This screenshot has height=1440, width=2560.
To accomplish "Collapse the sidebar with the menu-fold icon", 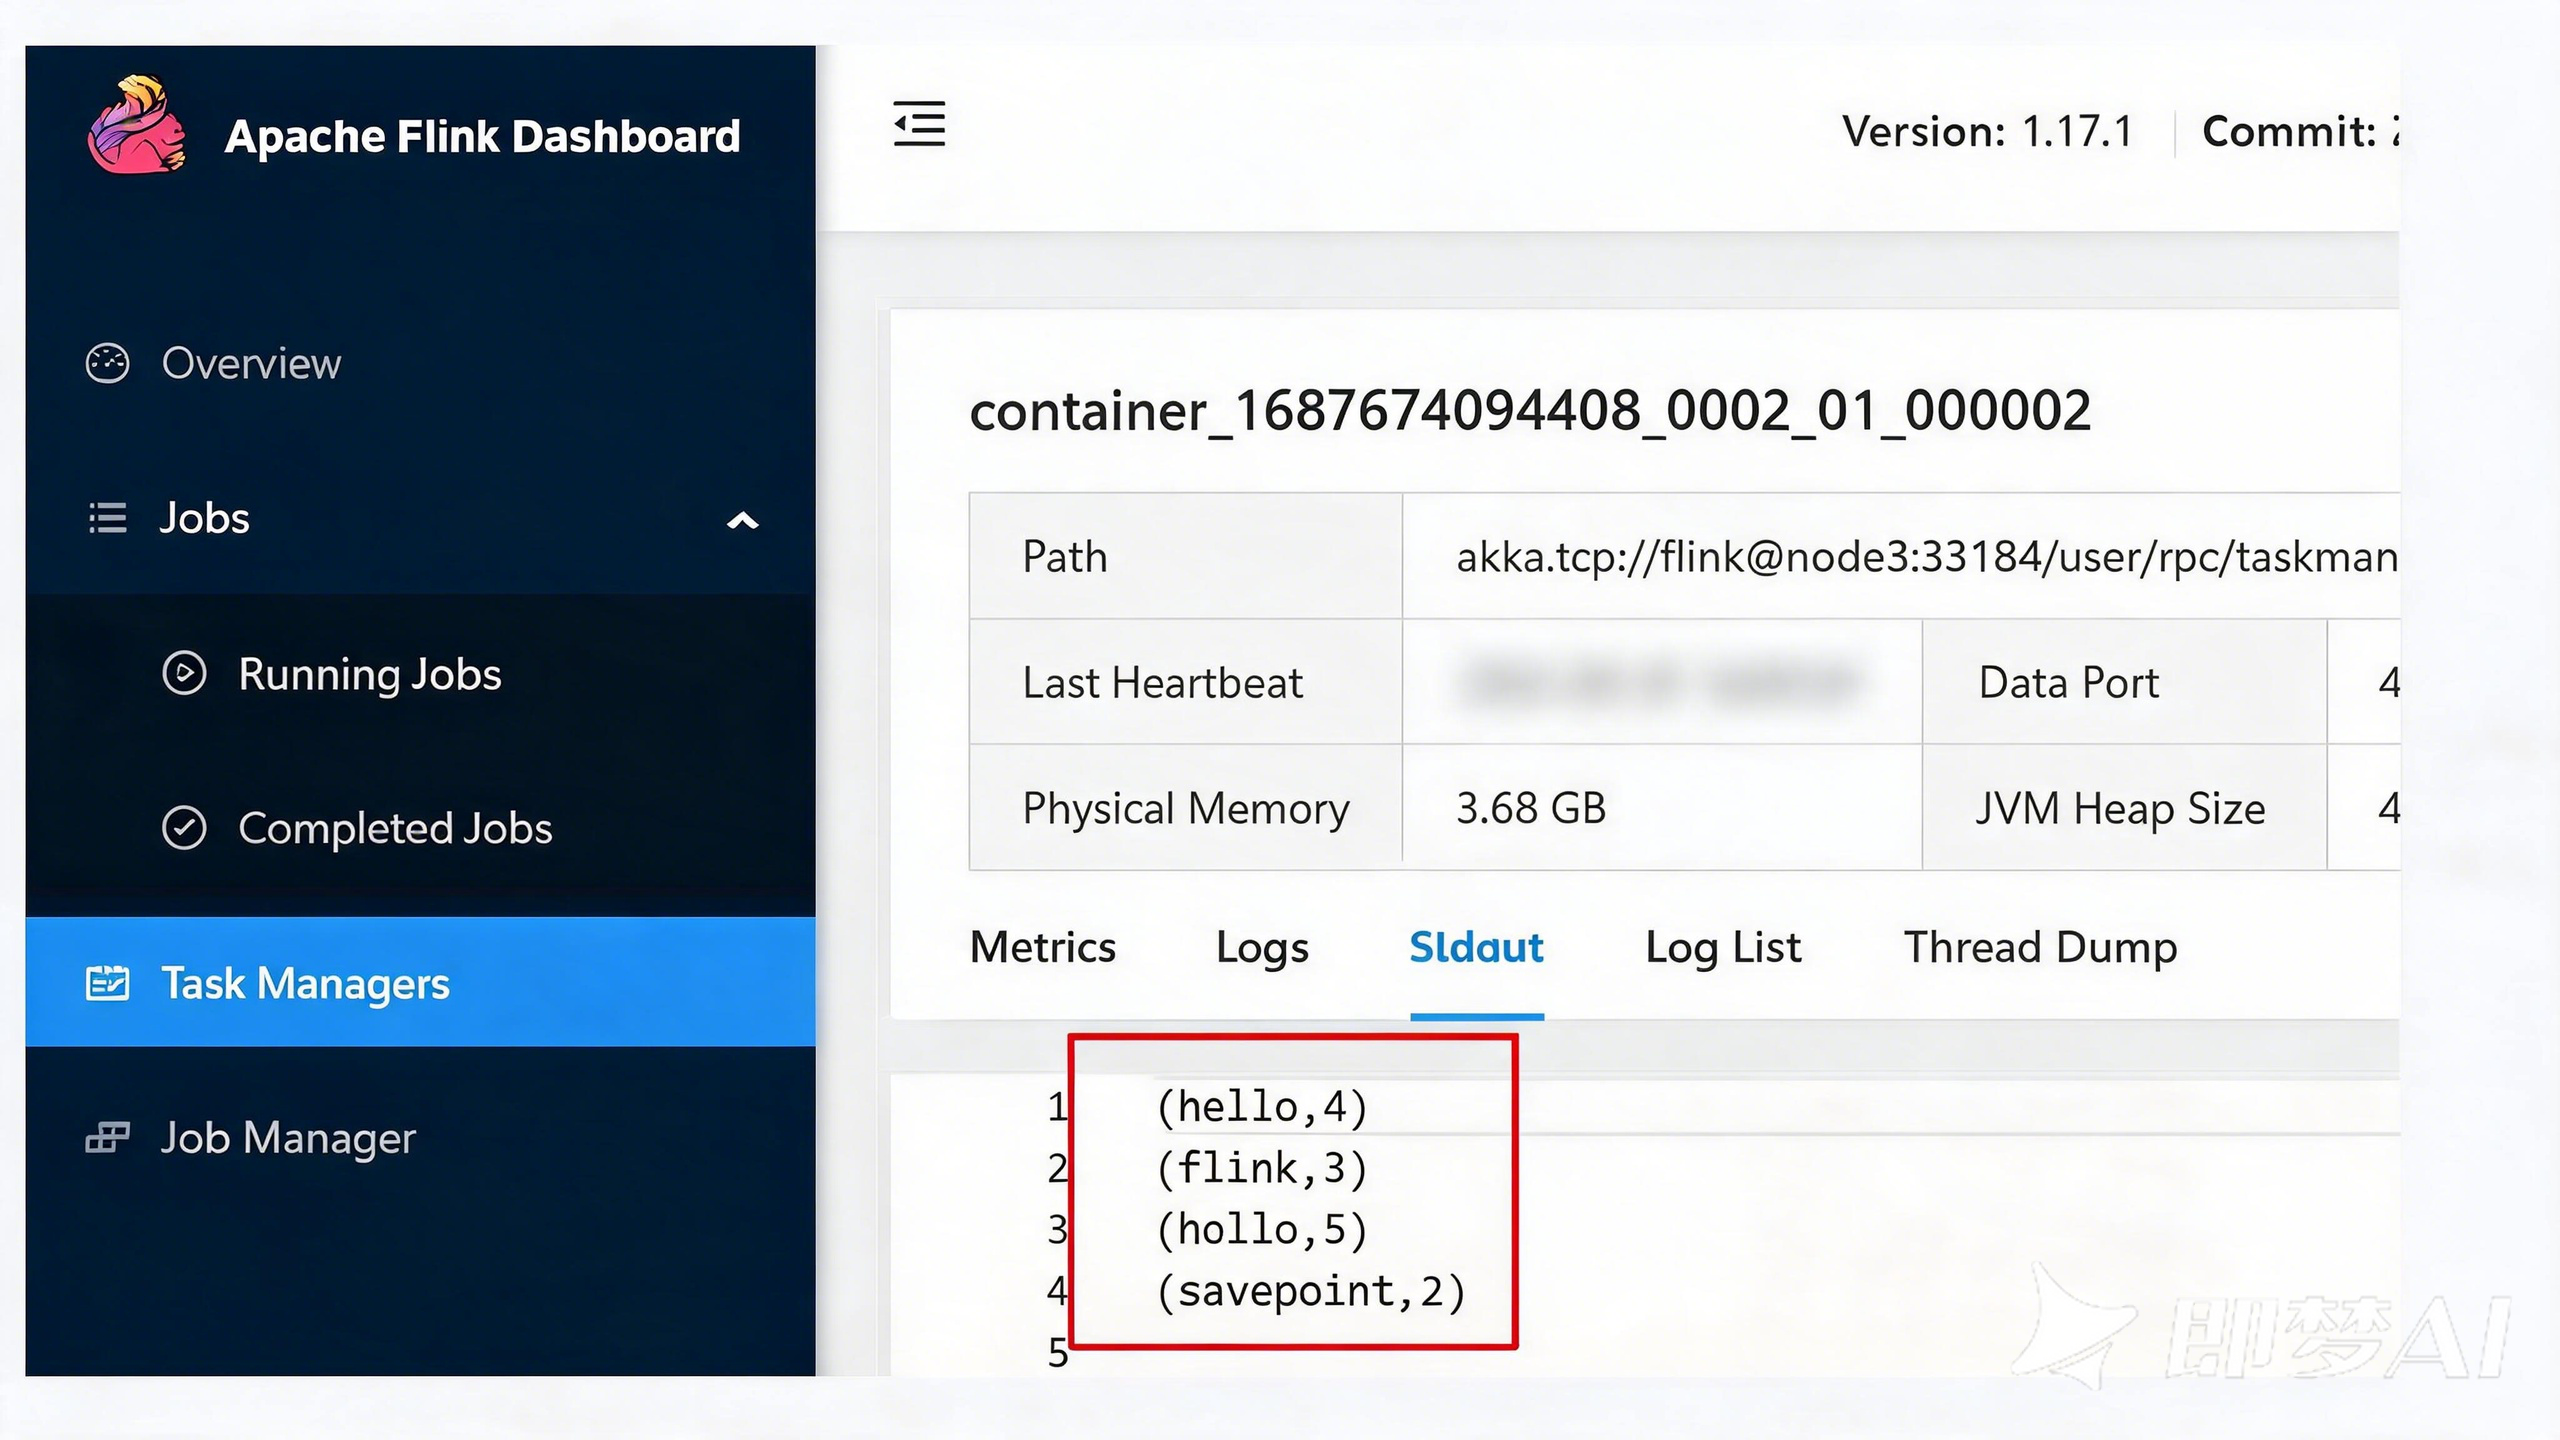I will [919, 124].
